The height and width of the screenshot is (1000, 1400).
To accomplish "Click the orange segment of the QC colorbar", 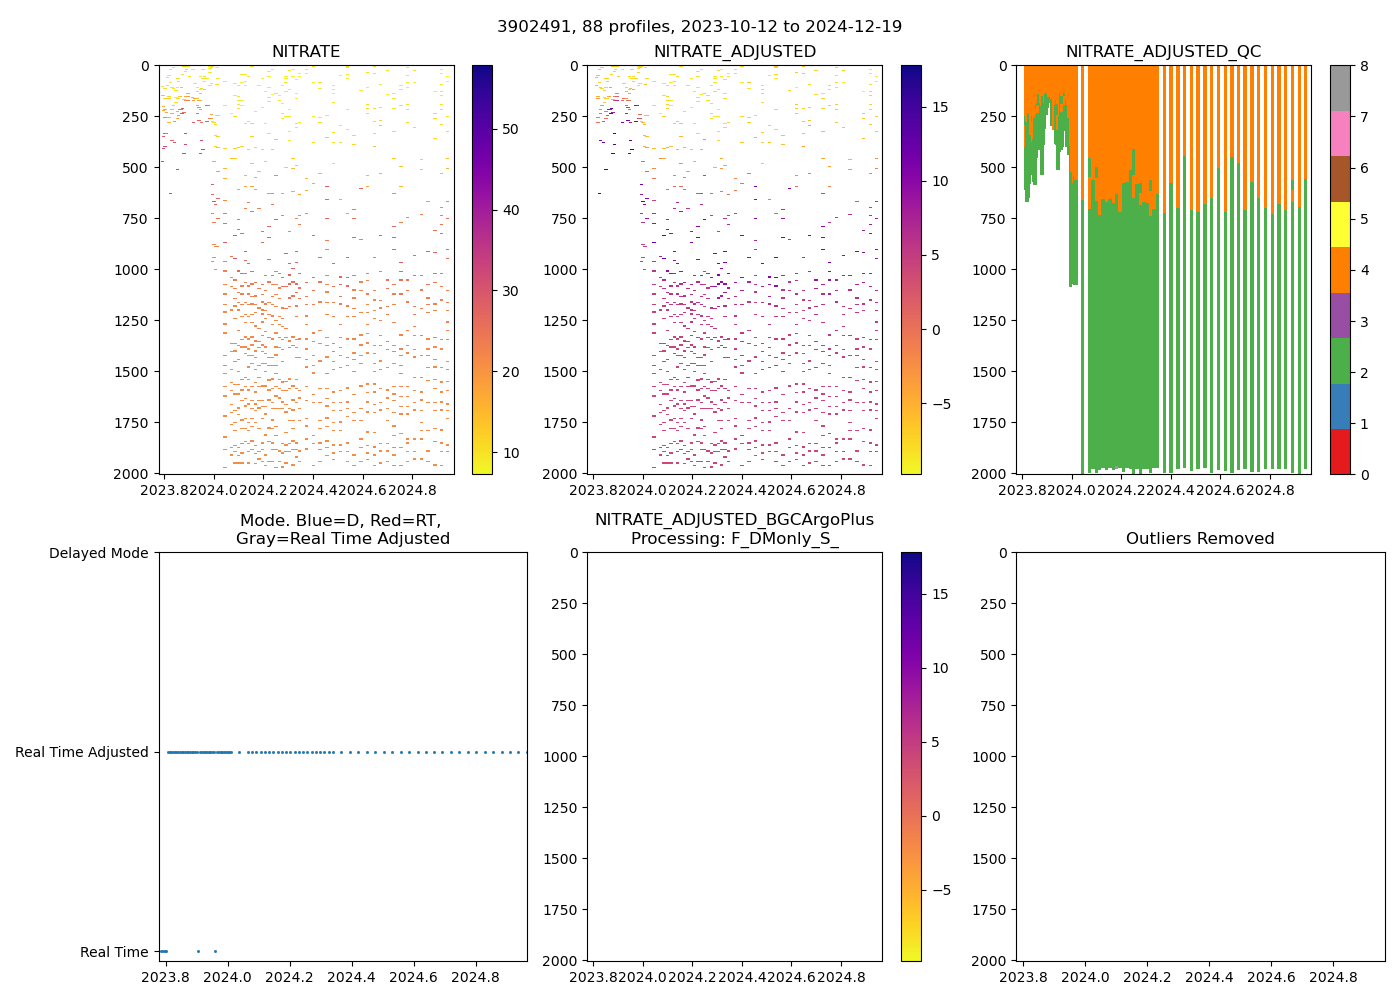I will tap(1340, 270).
